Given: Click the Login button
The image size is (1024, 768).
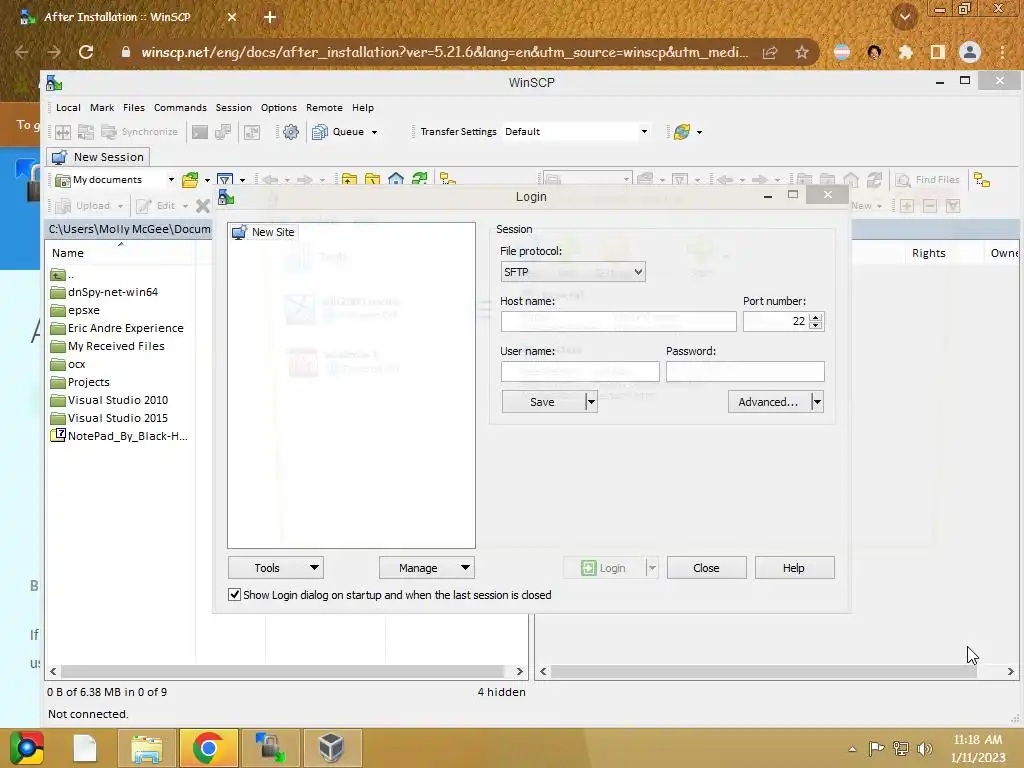Looking at the screenshot, I should 604,568.
